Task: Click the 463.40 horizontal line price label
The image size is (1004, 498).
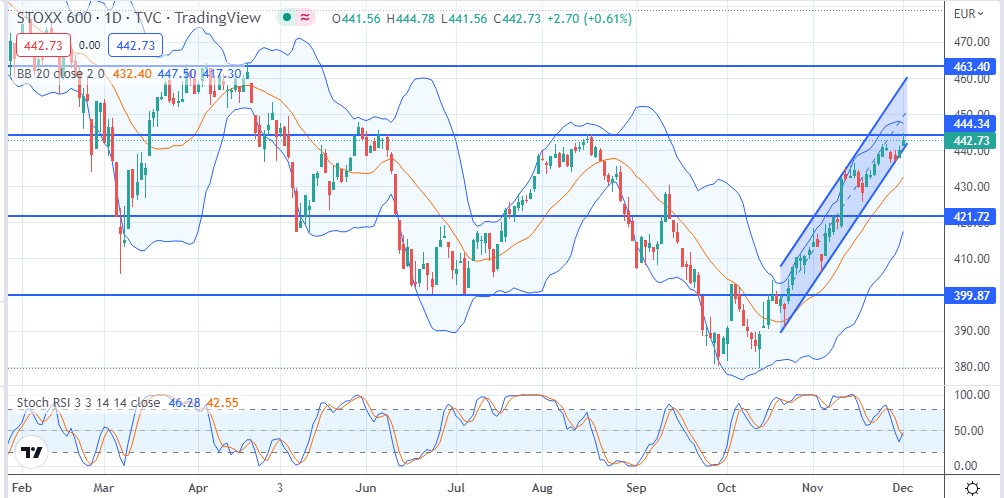Action: click(x=972, y=66)
